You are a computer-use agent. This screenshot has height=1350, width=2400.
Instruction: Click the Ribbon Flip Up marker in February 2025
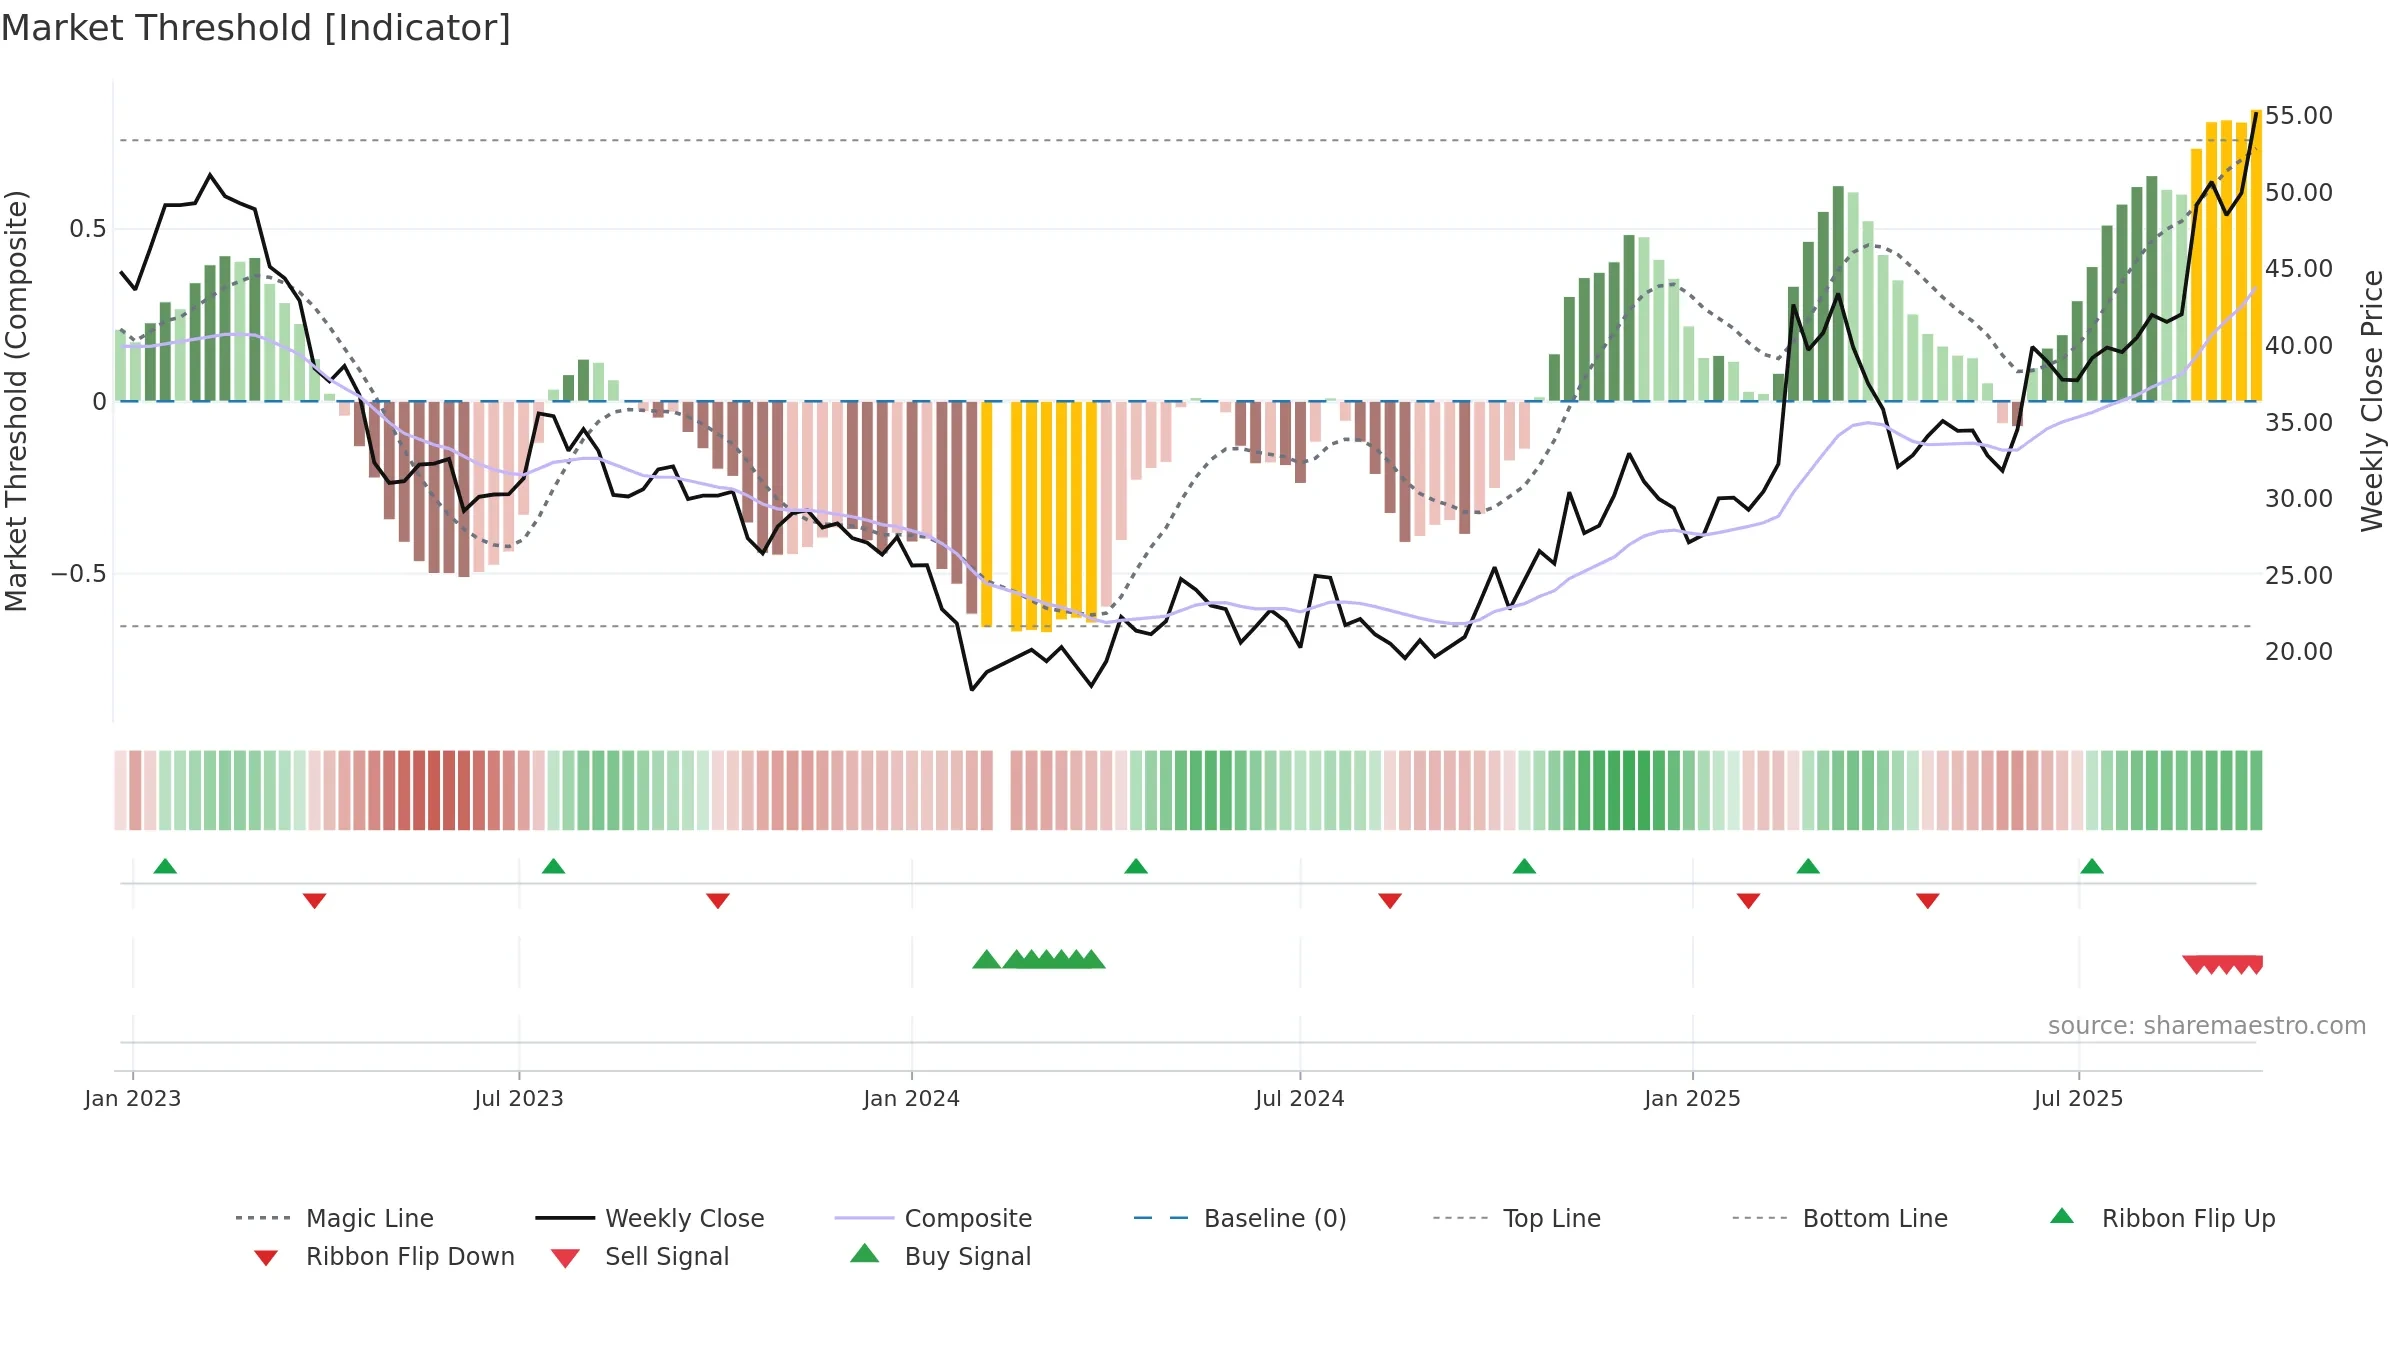(x=1808, y=866)
